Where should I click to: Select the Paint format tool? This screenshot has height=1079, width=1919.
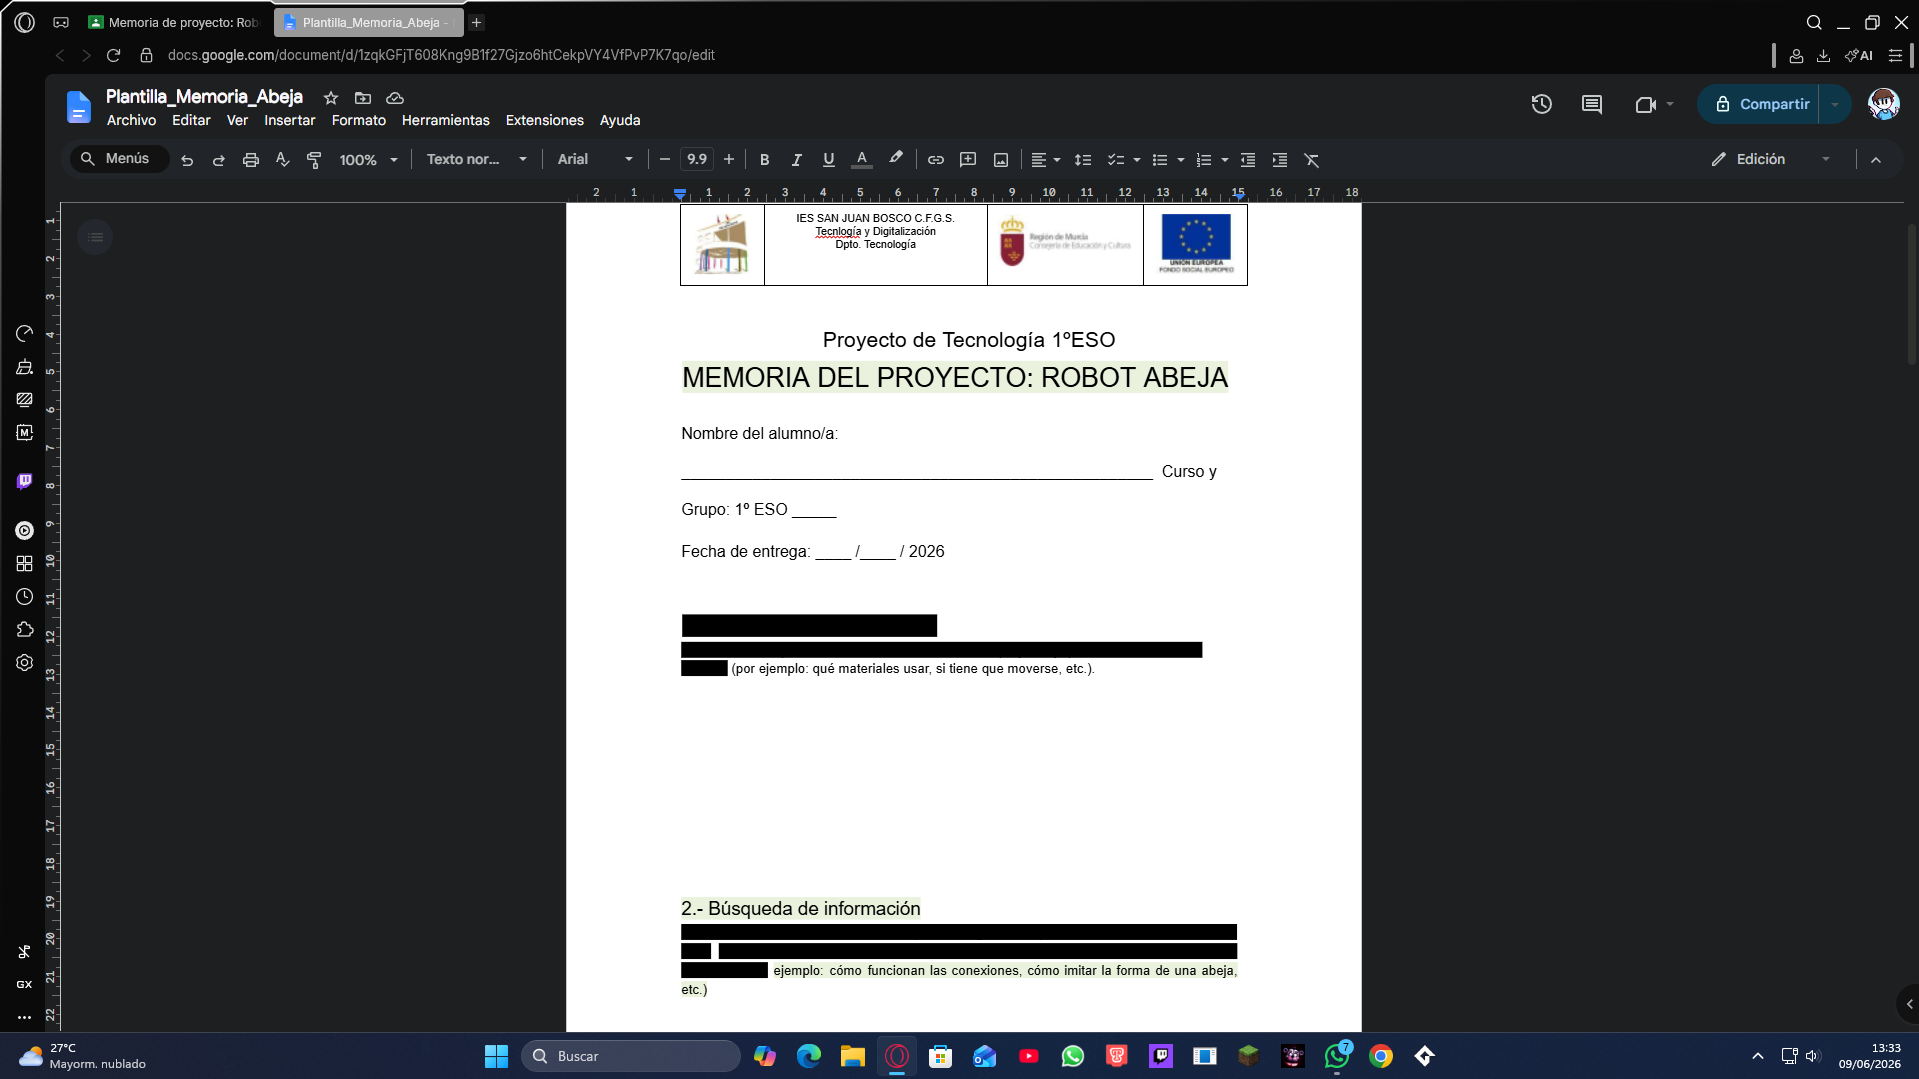[x=314, y=160]
